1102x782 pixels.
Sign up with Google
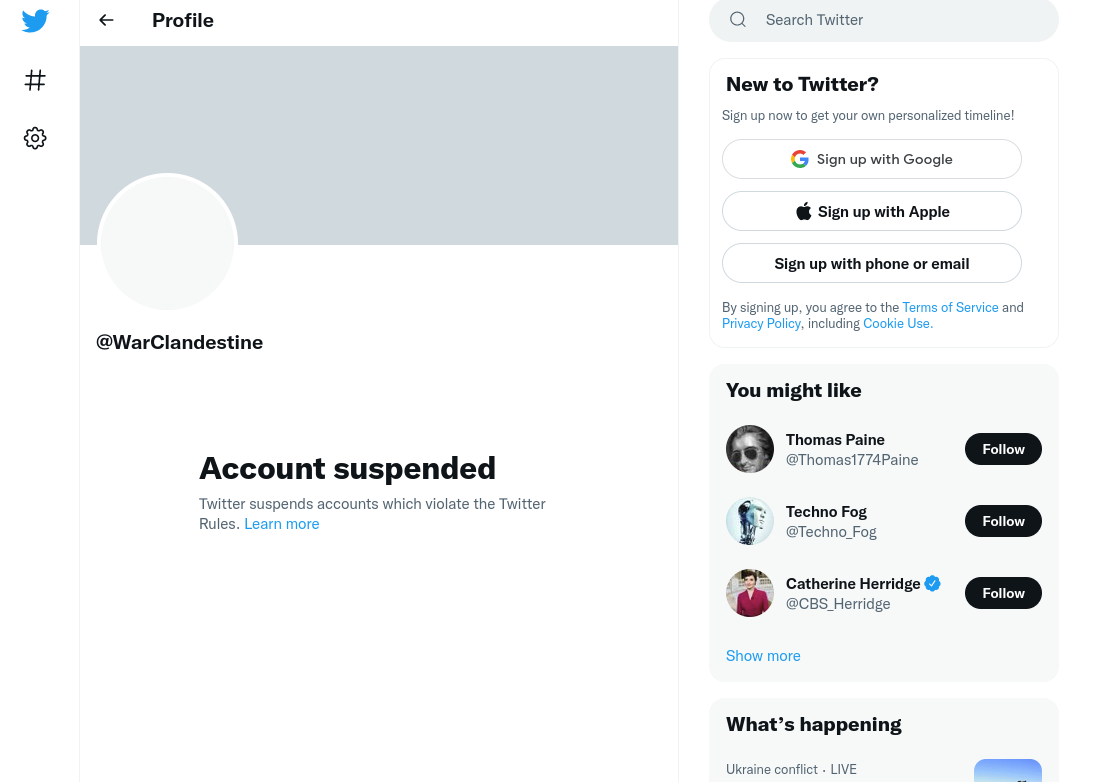point(871,159)
